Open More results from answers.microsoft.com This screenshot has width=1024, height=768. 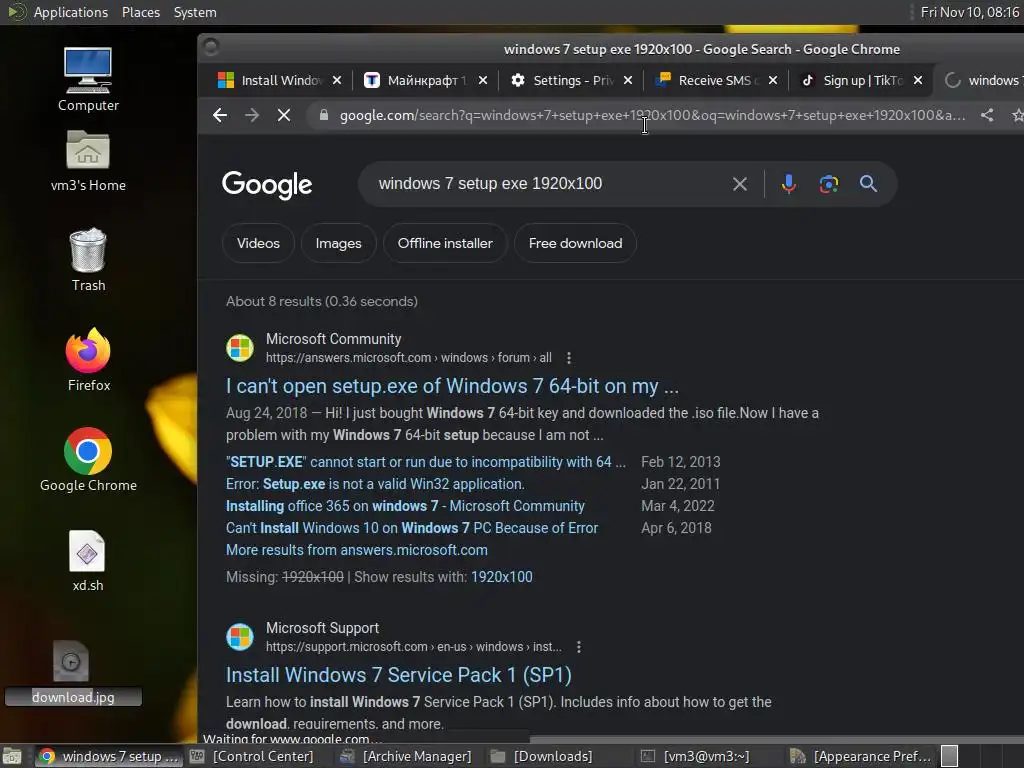[x=357, y=550]
